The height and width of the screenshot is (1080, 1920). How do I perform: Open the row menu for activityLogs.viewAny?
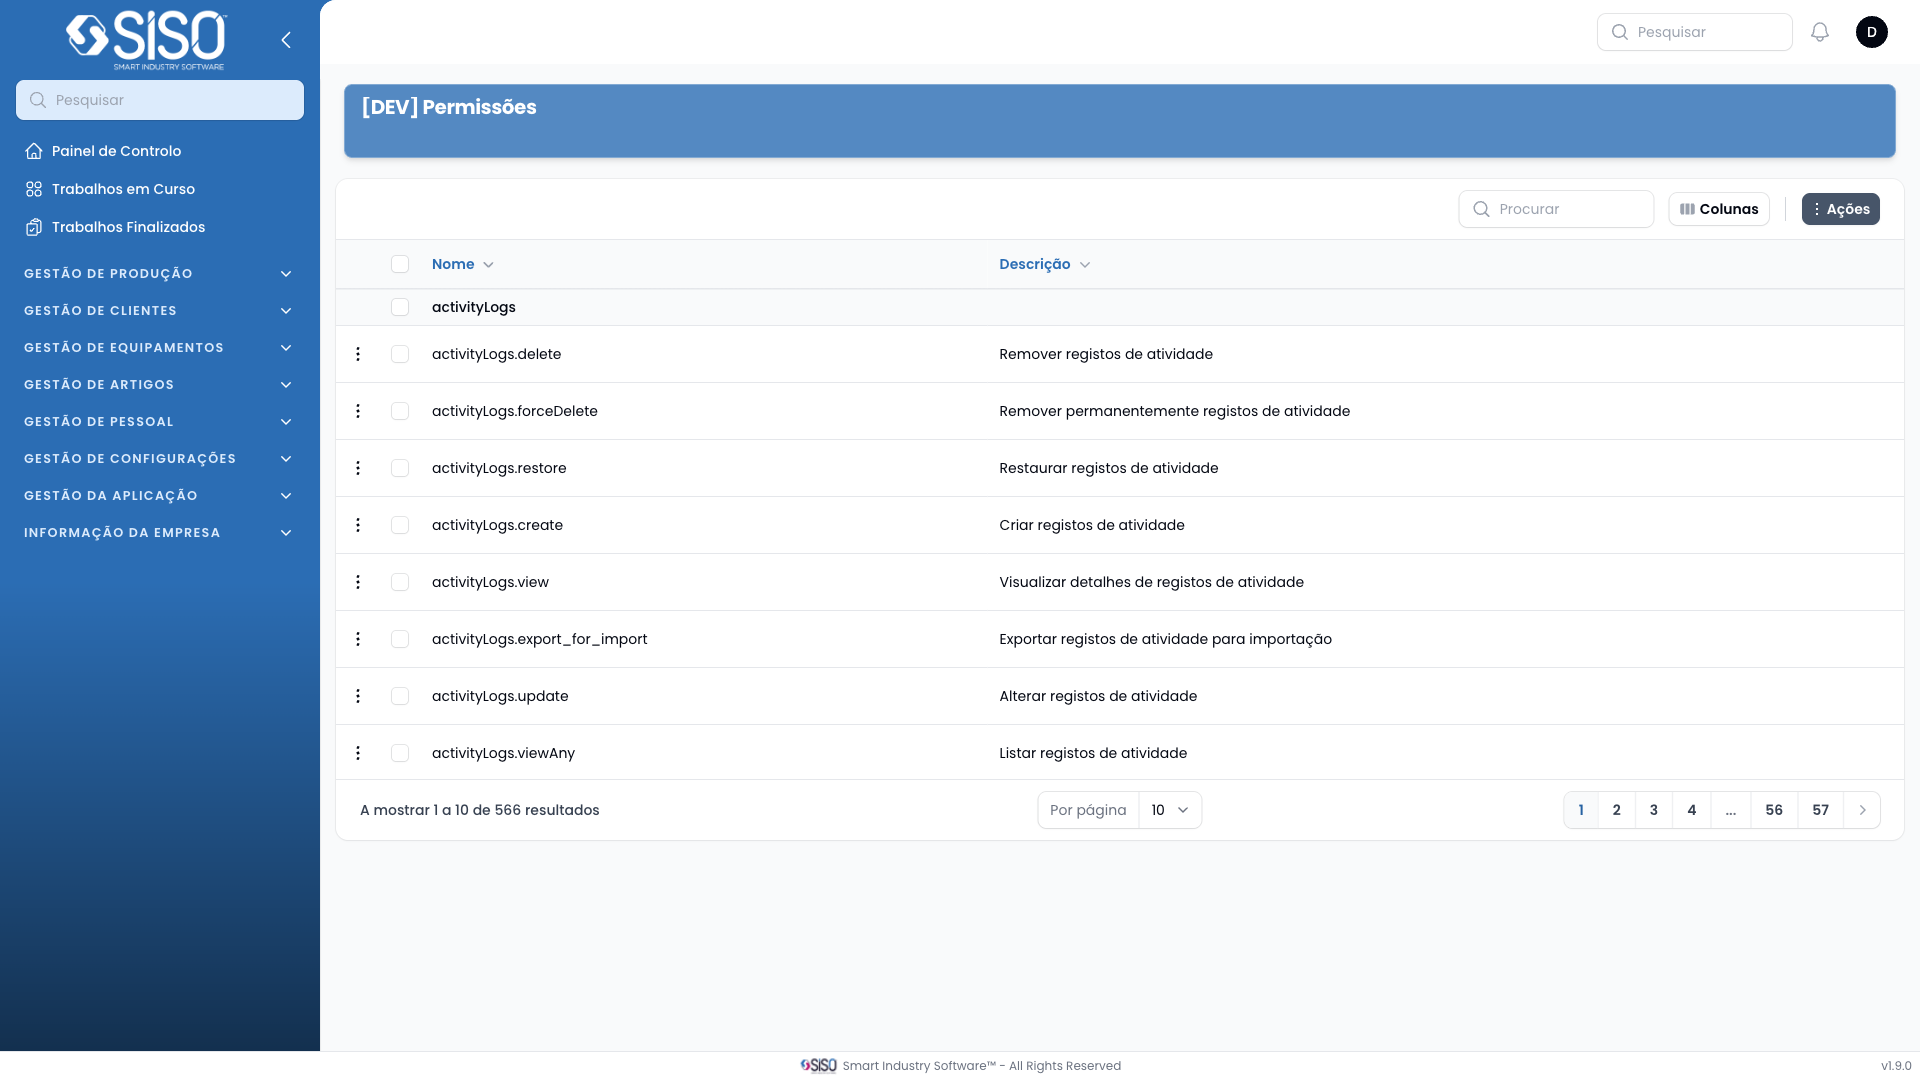[358, 753]
